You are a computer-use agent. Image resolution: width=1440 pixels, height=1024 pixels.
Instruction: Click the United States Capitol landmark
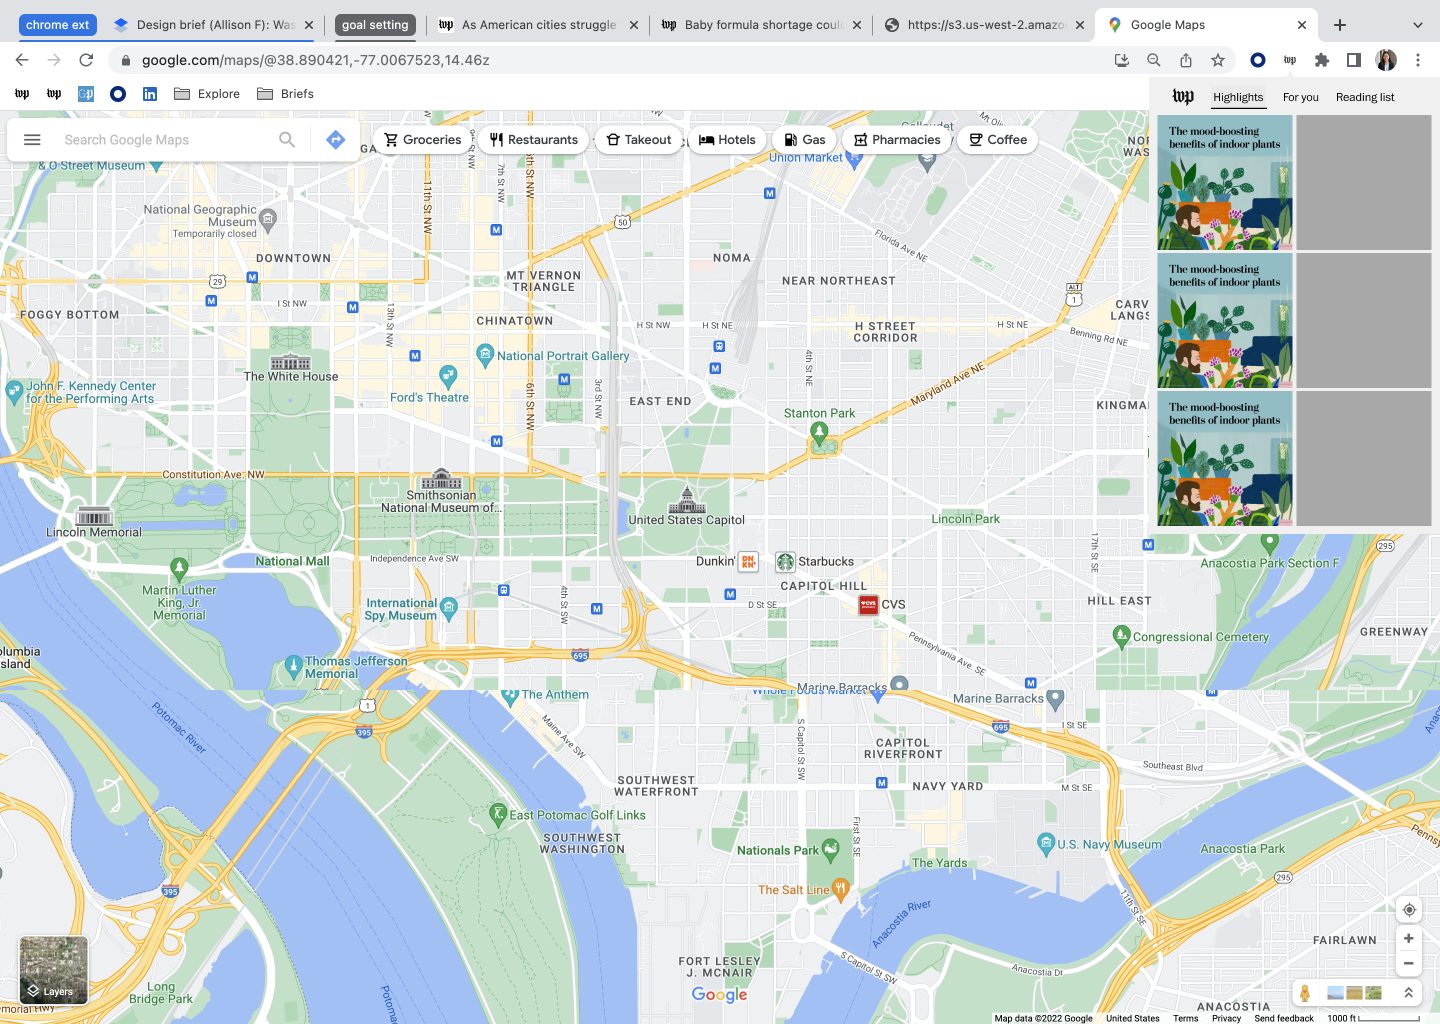(686, 507)
